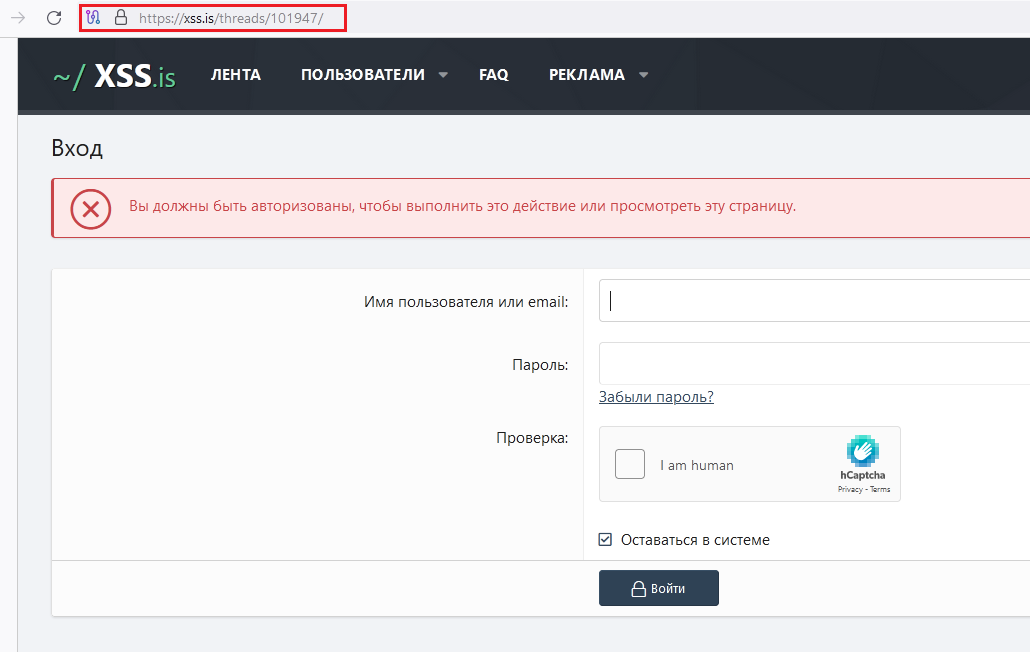Click the hCaptcha logo
The image size is (1030, 652).
click(x=862, y=450)
